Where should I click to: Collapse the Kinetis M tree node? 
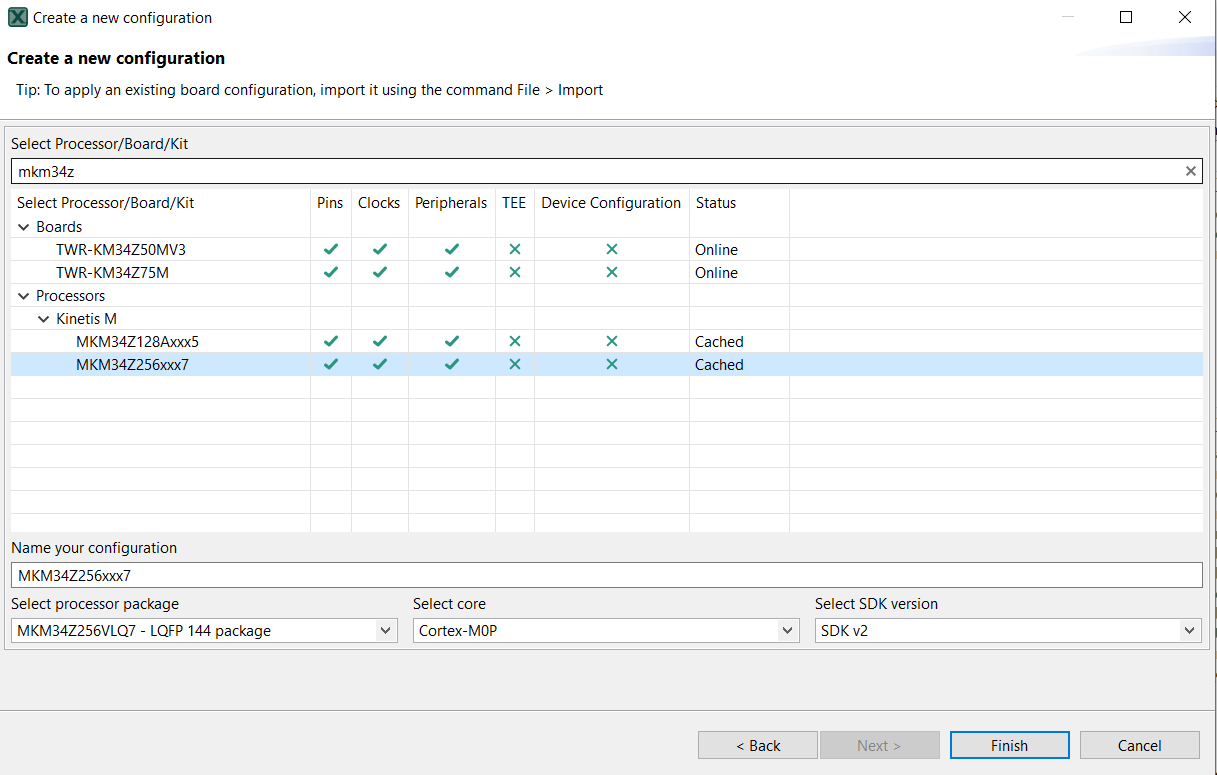click(x=44, y=319)
